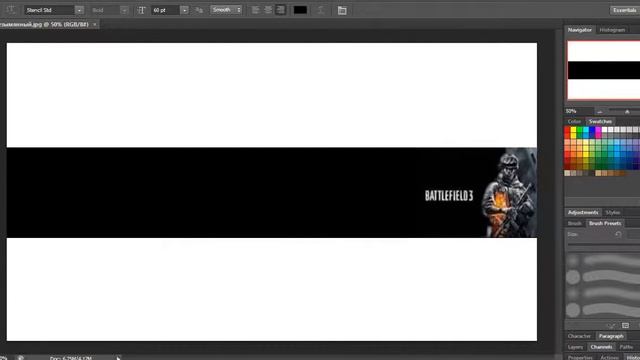The image size is (640, 360).
Task: Open the Smooth anti-aliasing dropdown
Action: 226,10
